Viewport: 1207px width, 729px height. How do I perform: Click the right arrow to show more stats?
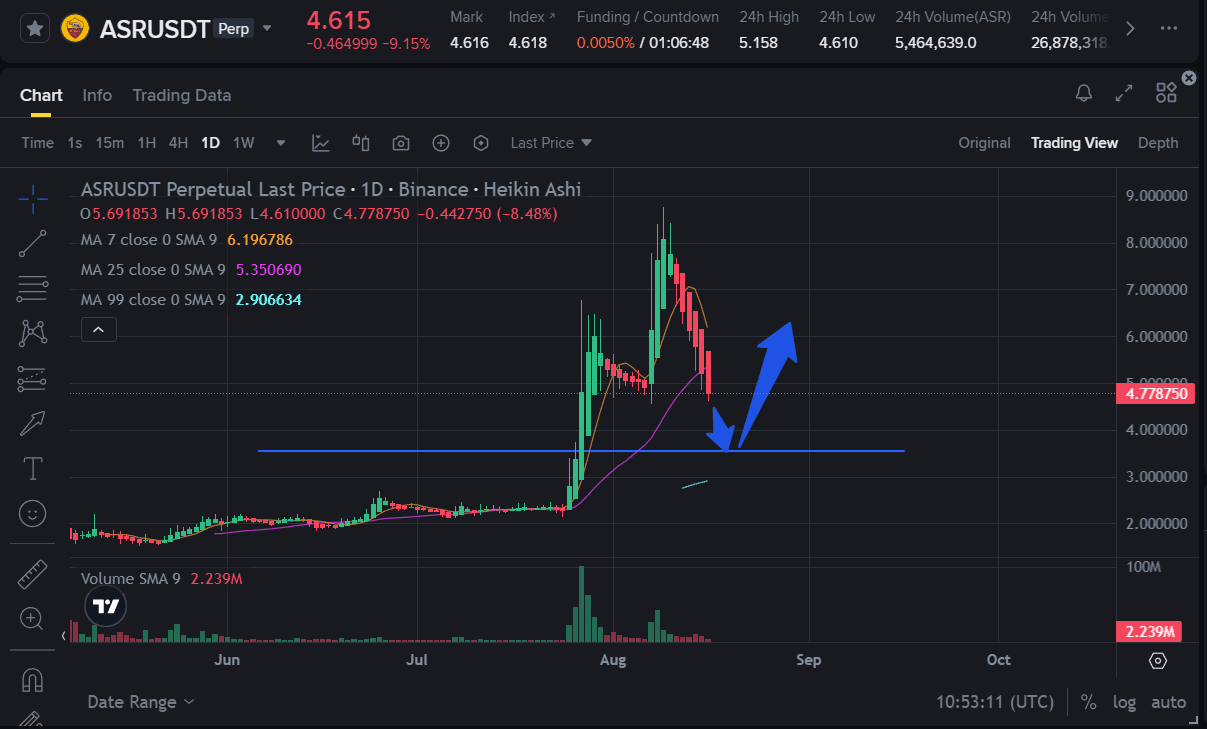(x=1130, y=28)
